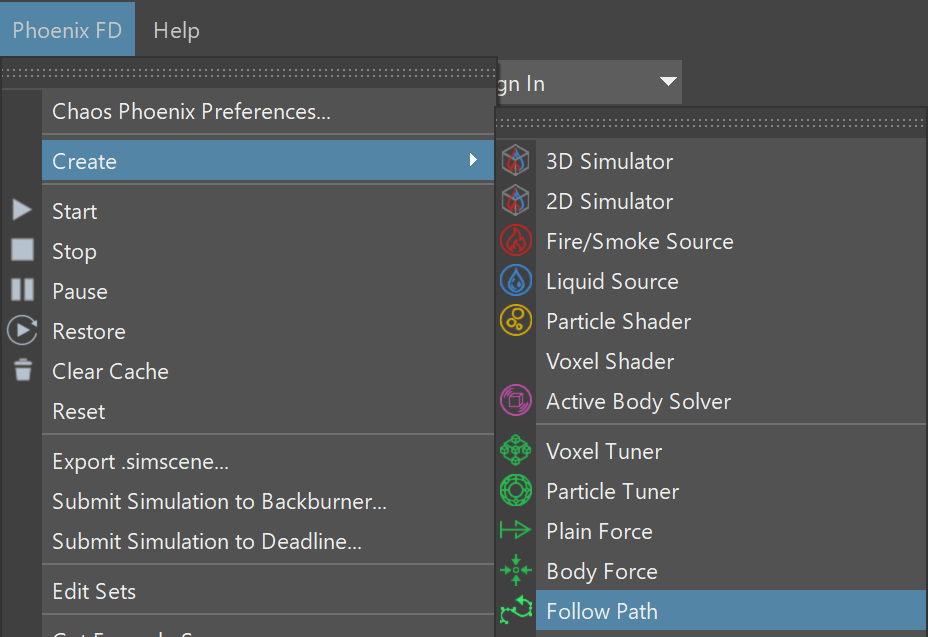Click the Follow Path curve icon

click(515, 610)
